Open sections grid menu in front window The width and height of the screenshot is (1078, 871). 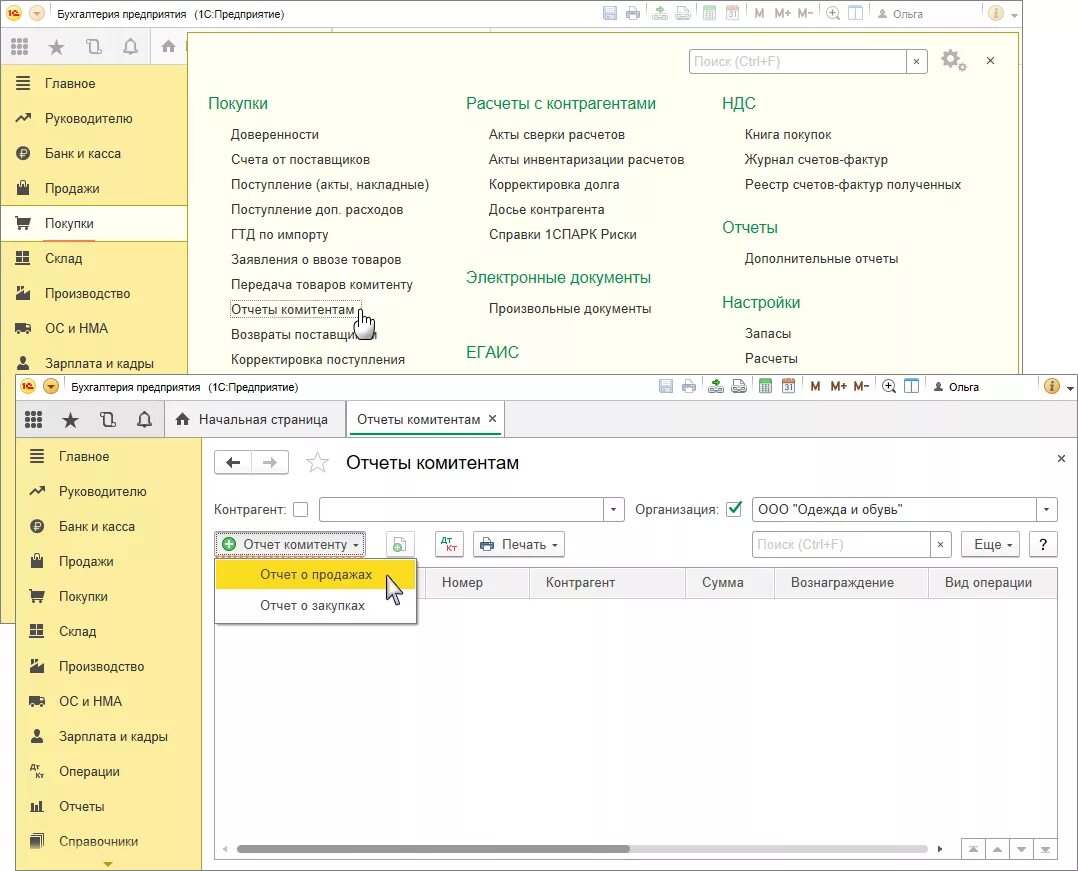(x=33, y=419)
